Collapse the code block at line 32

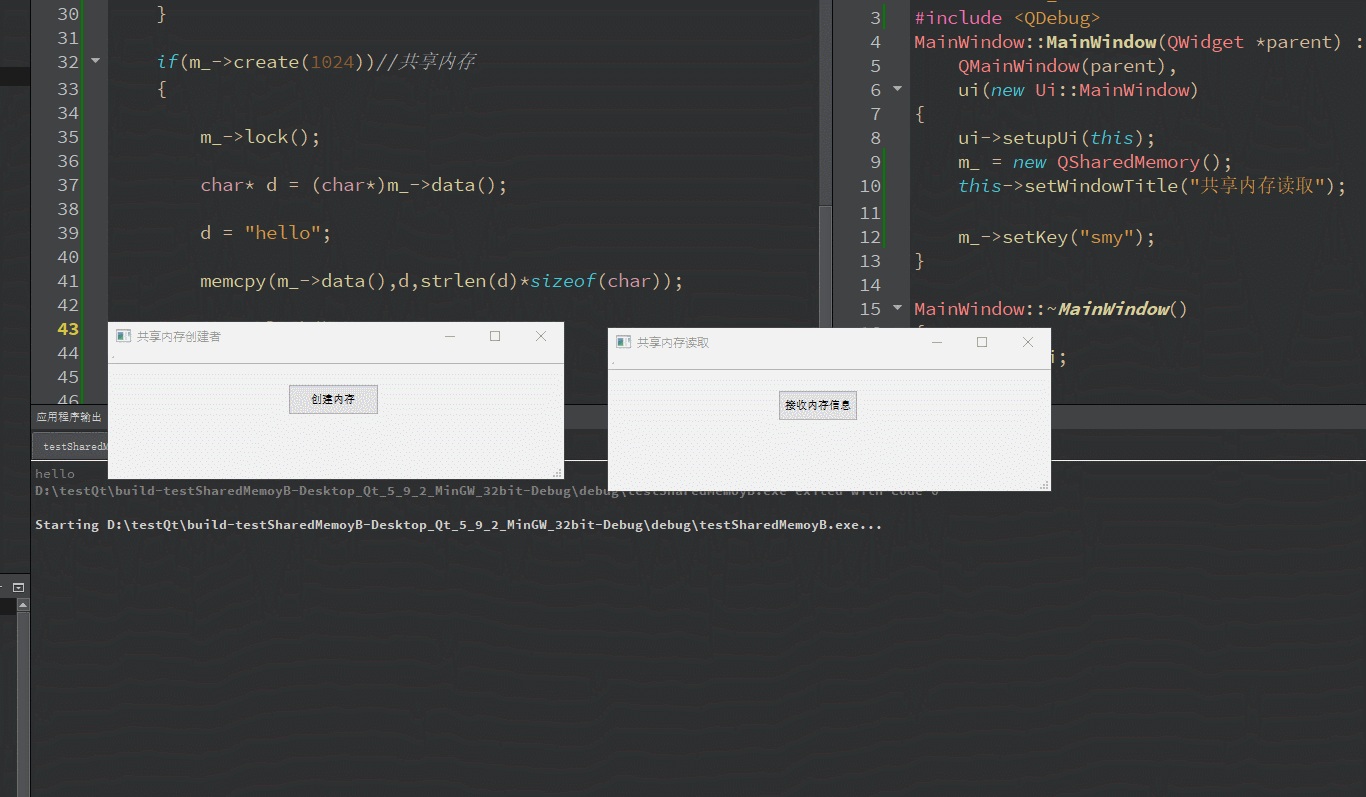pos(95,61)
